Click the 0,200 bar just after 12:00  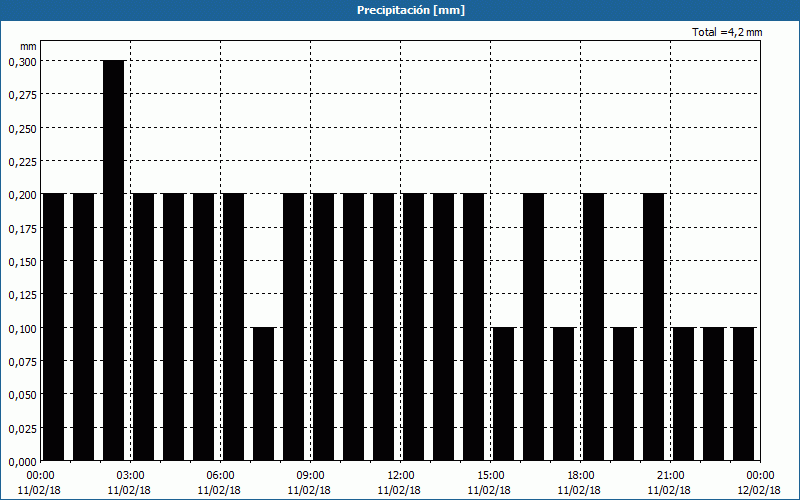click(414, 327)
